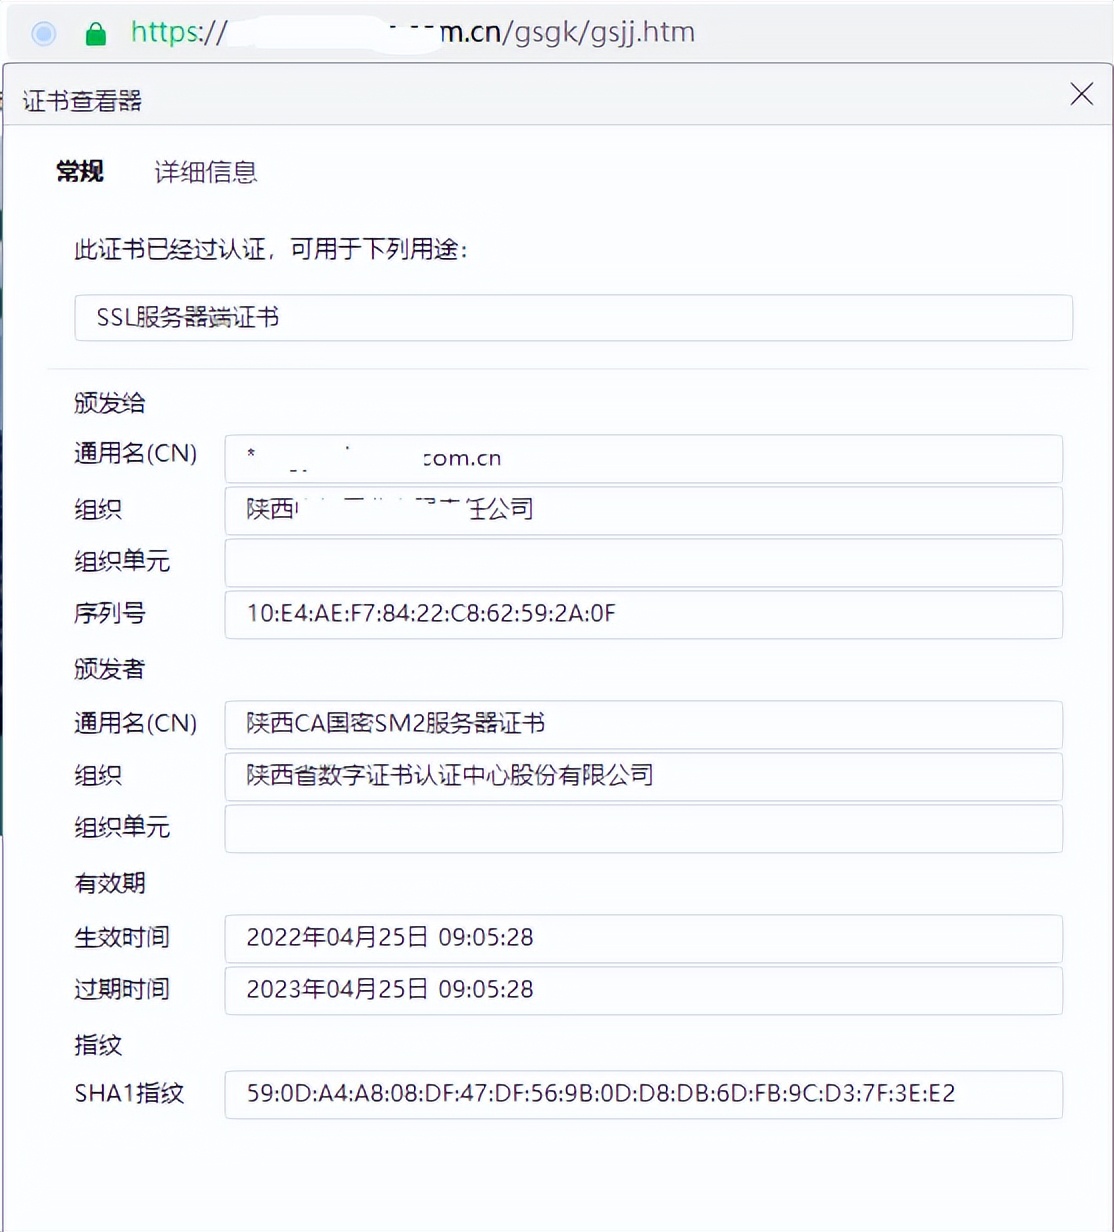The height and width of the screenshot is (1232, 1114).
Task: Click the 生效时间 field showing 2022年04月25日
Action: tap(644, 938)
